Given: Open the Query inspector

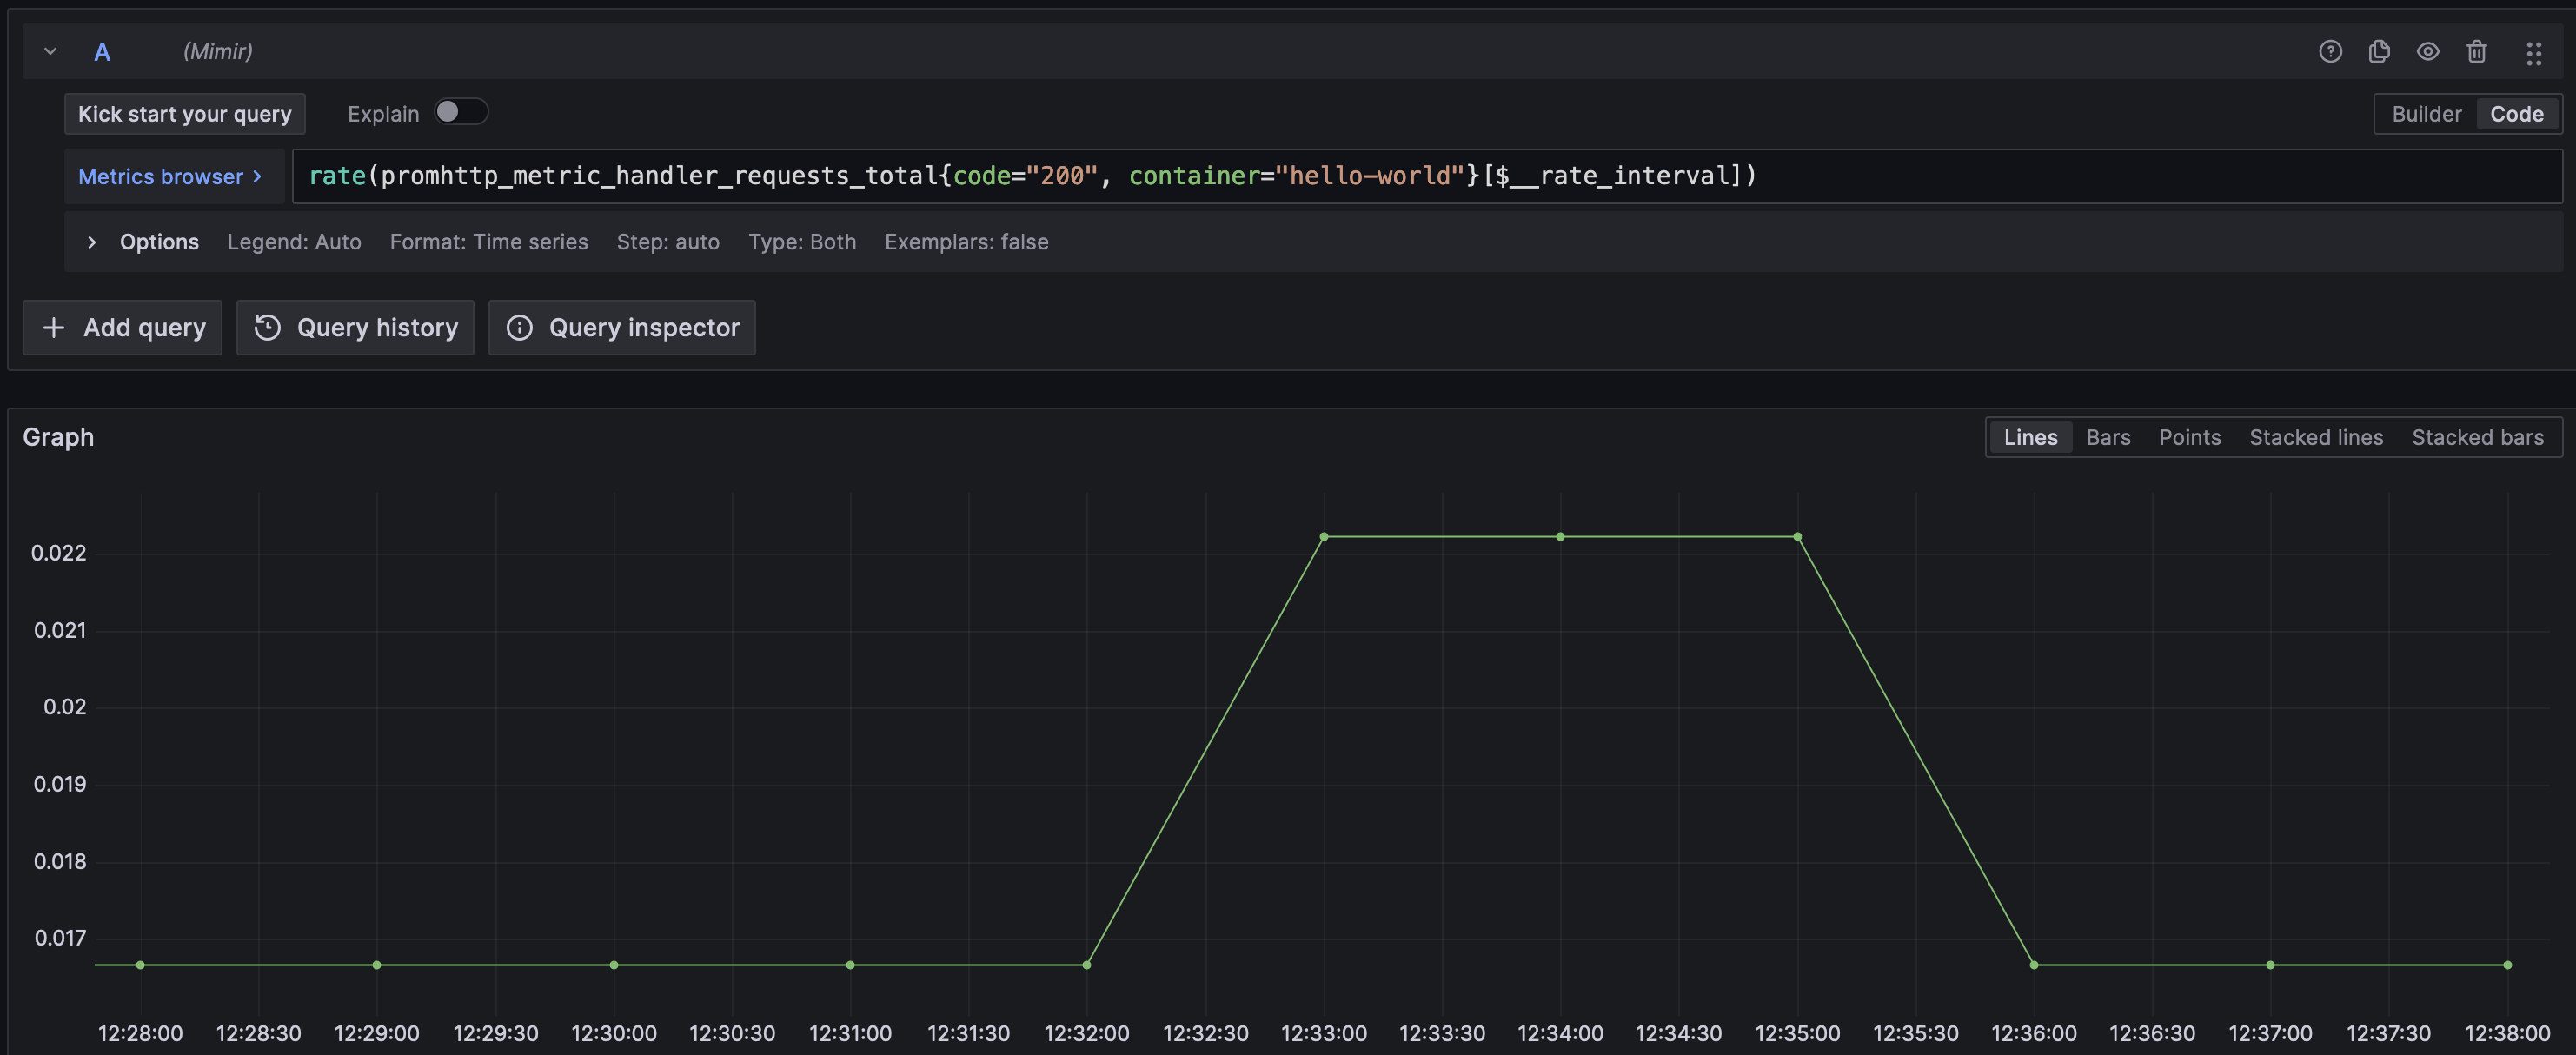Looking at the screenshot, I should [622, 327].
